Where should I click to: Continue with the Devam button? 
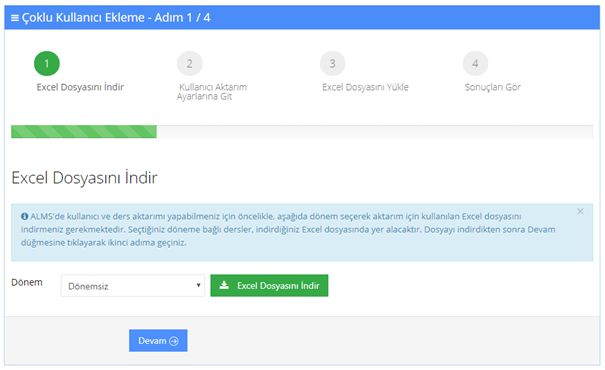click(x=158, y=340)
